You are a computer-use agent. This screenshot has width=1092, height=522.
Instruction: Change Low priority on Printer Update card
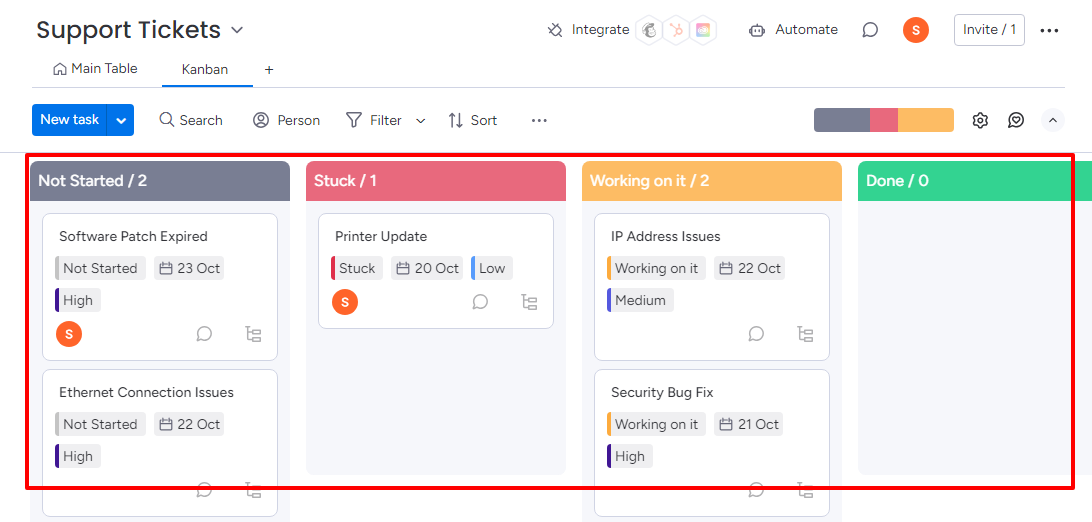[x=492, y=269]
